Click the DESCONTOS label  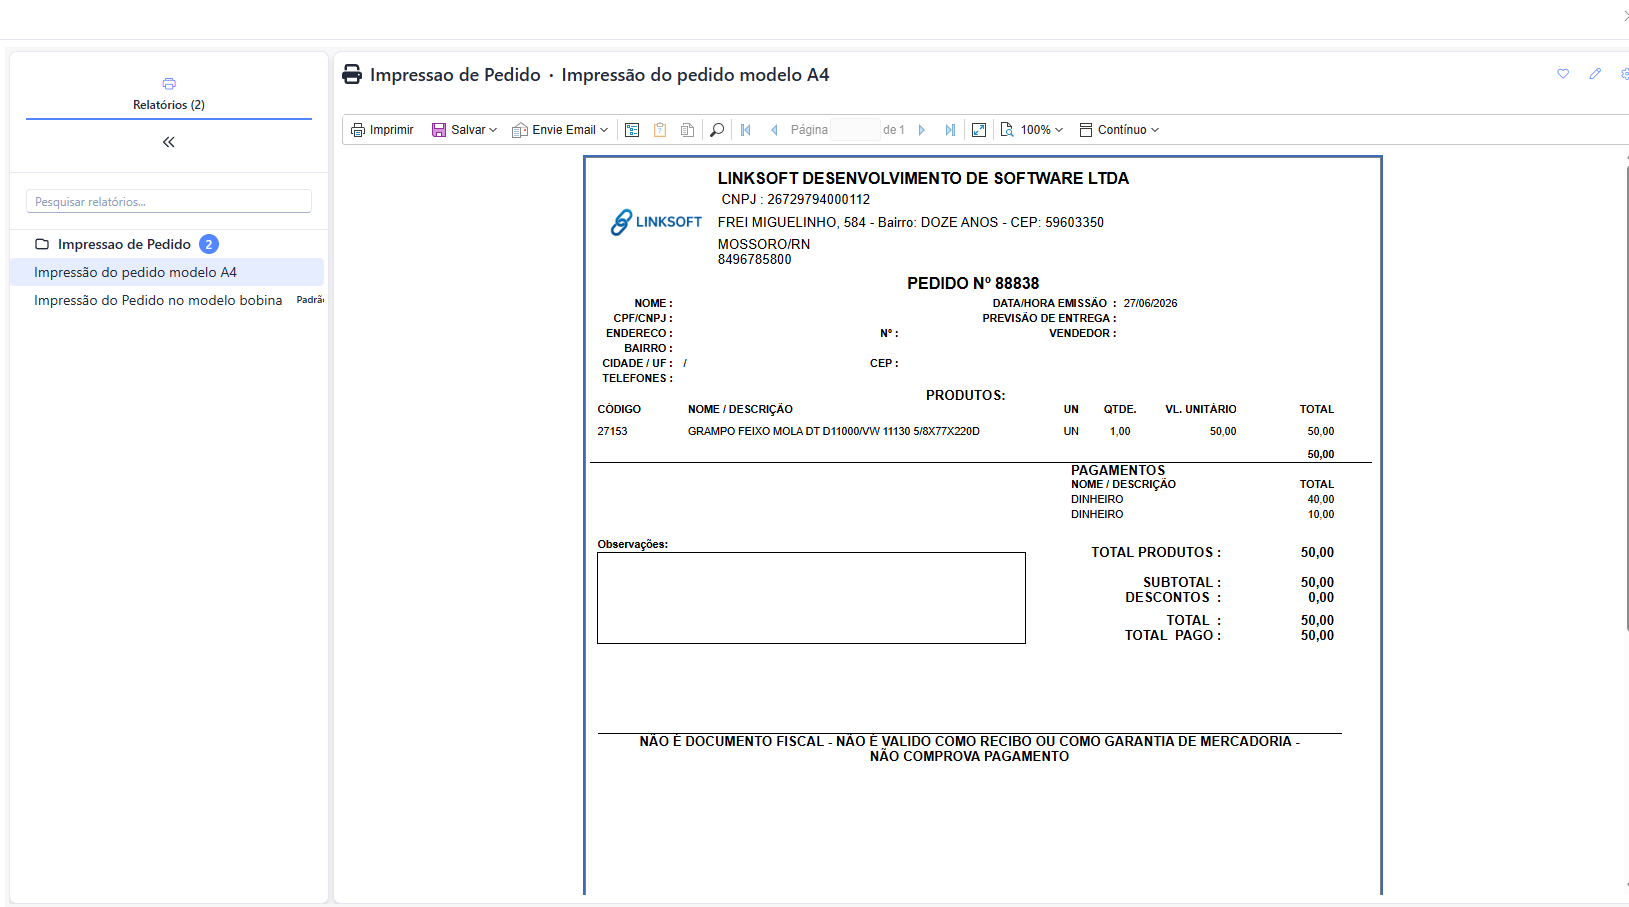(x=1173, y=597)
